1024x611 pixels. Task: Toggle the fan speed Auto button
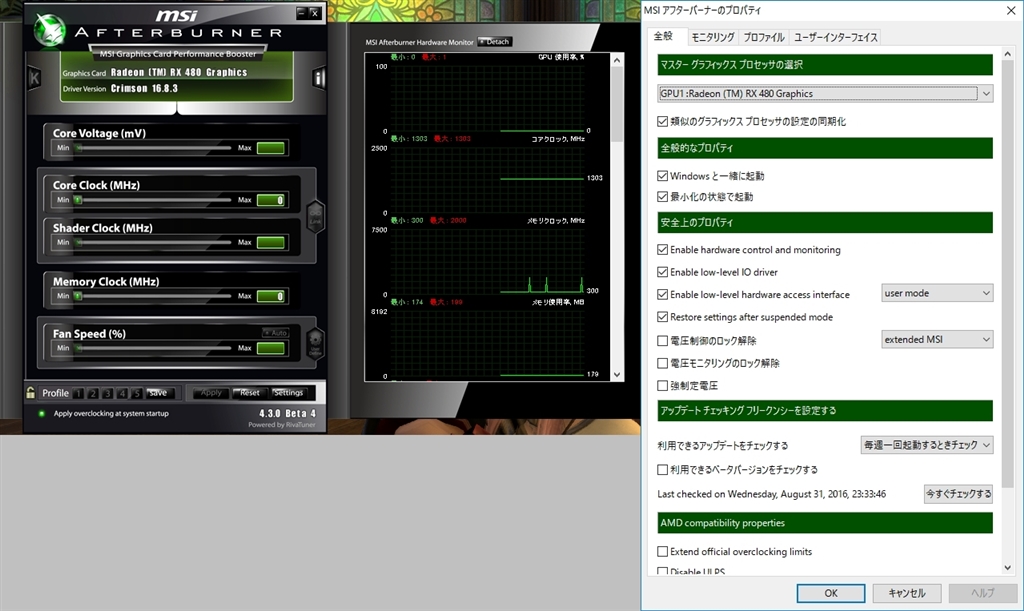click(x=276, y=333)
